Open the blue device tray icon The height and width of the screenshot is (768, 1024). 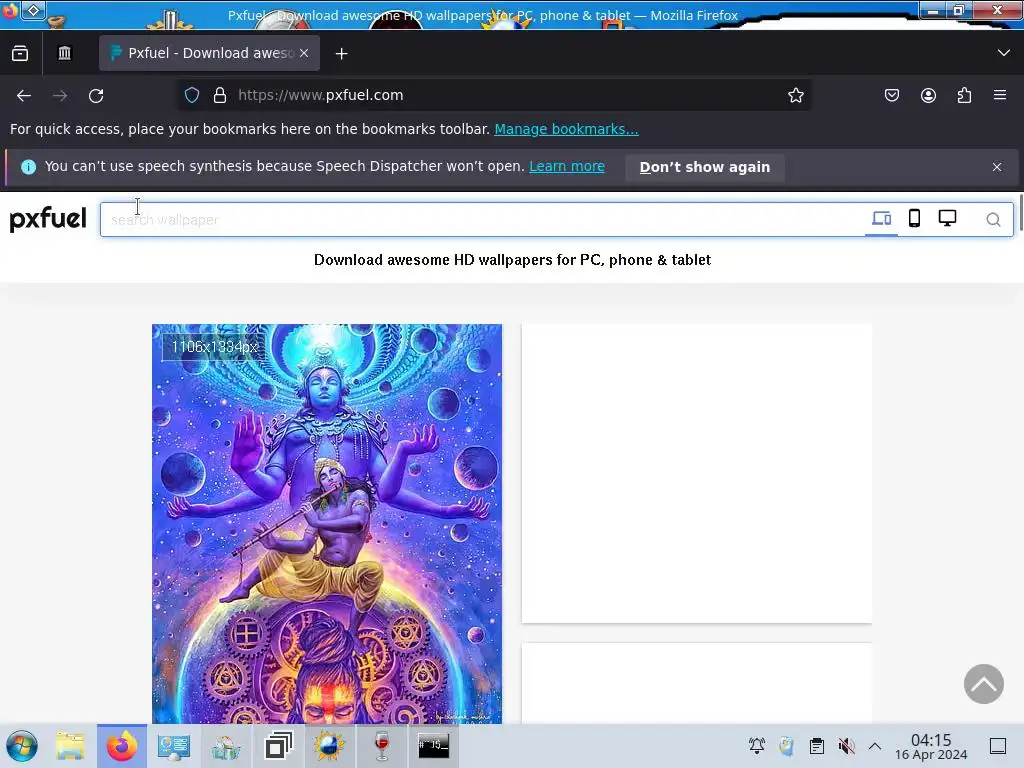pyautogui.click(x=786, y=746)
